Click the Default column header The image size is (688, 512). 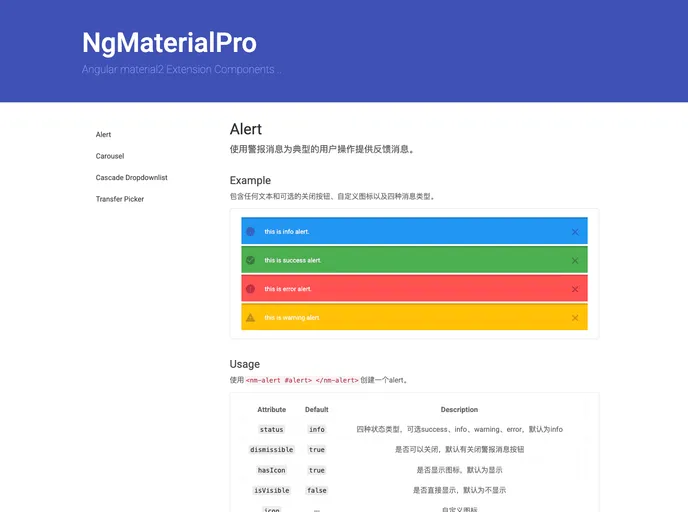(317, 409)
